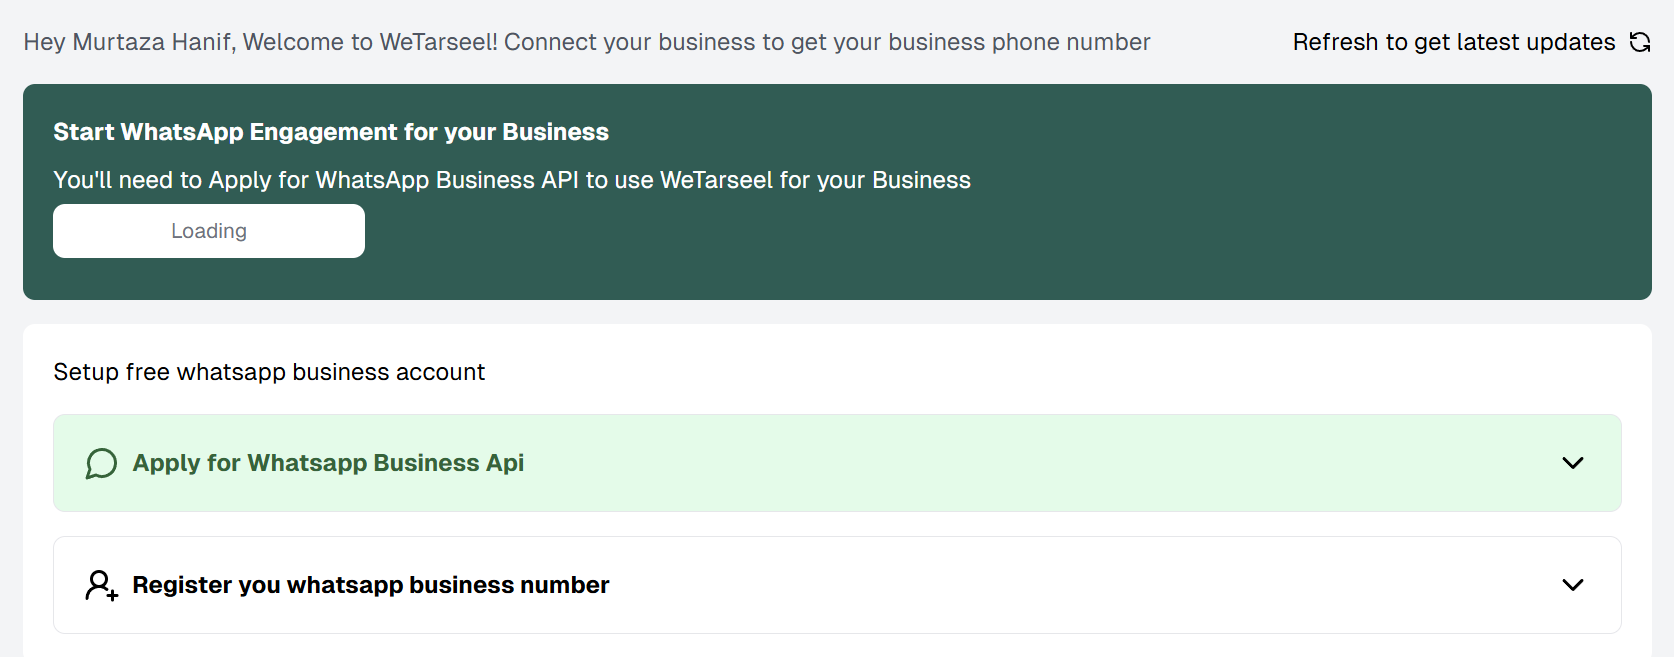1674x657 pixels.
Task: Click the chat bubble icon in Apply row
Action: point(101,463)
